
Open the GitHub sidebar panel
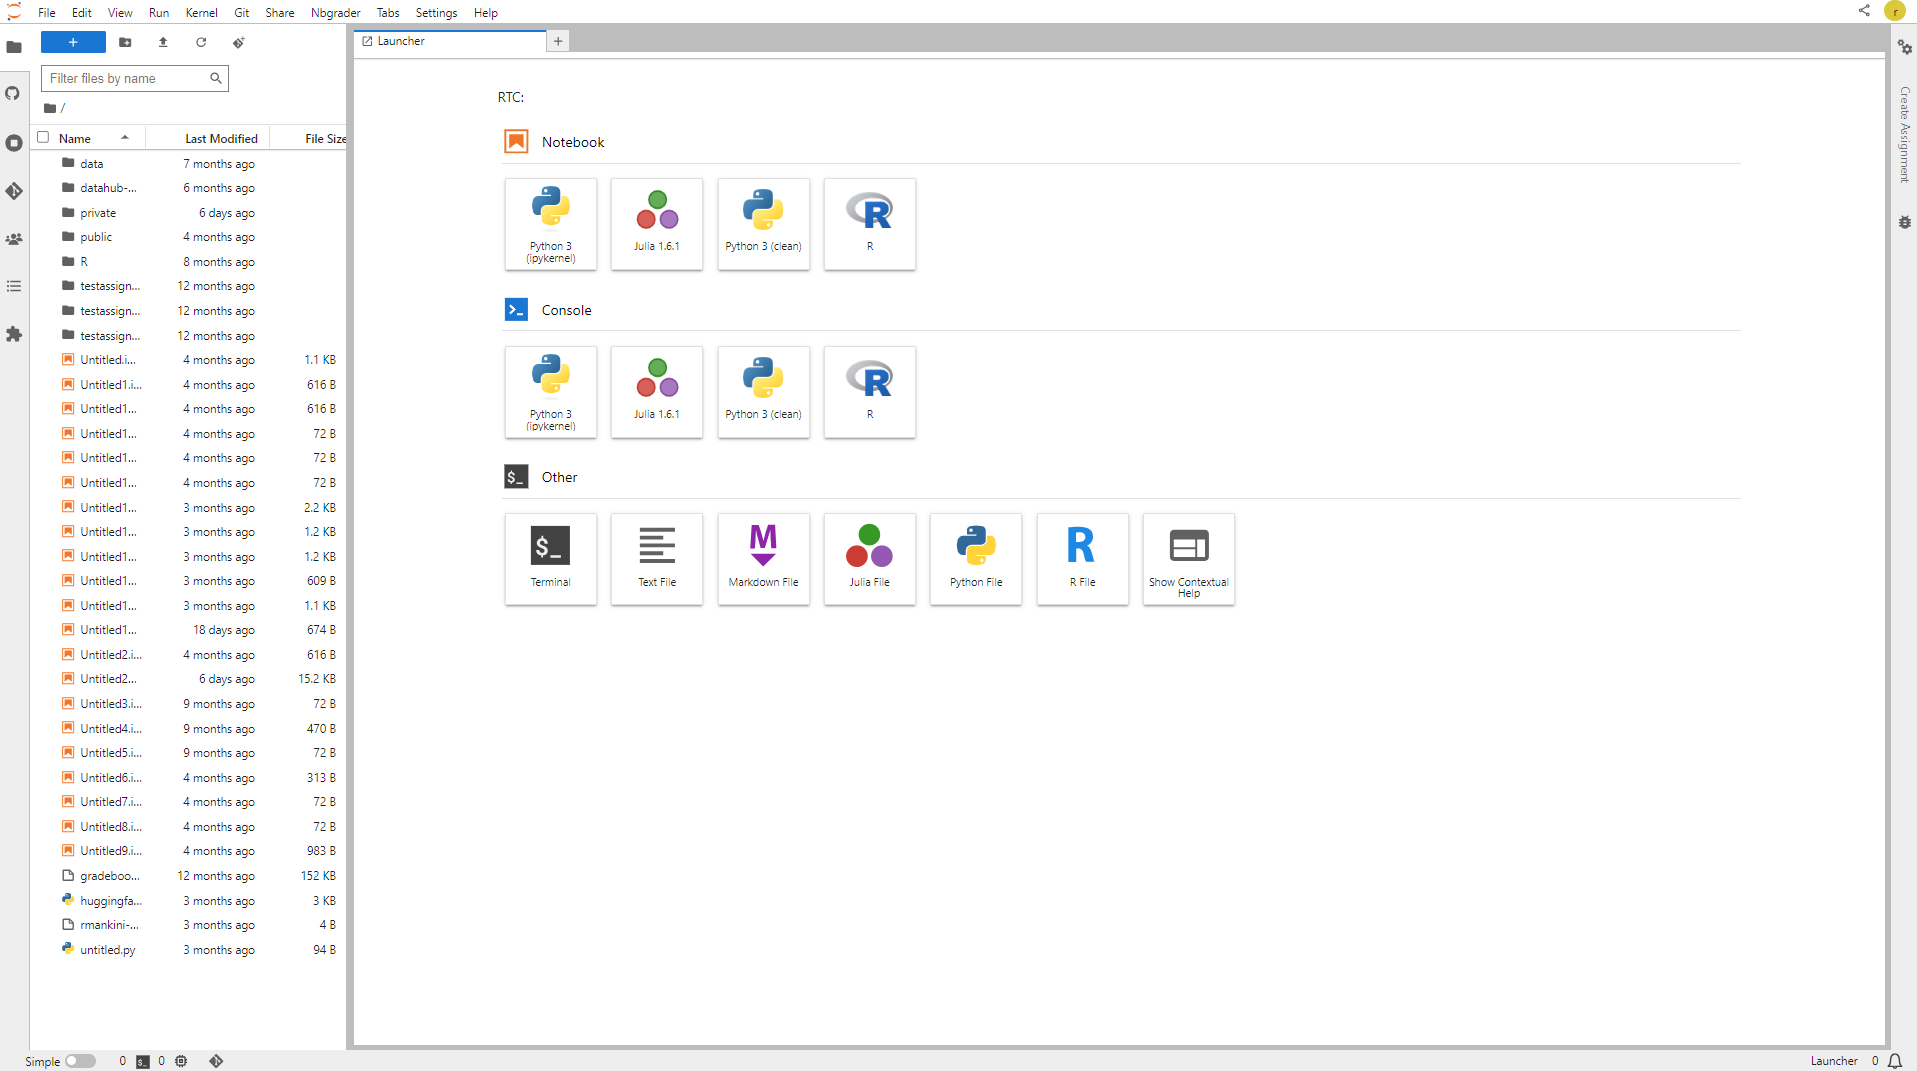[x=14, y=94]
